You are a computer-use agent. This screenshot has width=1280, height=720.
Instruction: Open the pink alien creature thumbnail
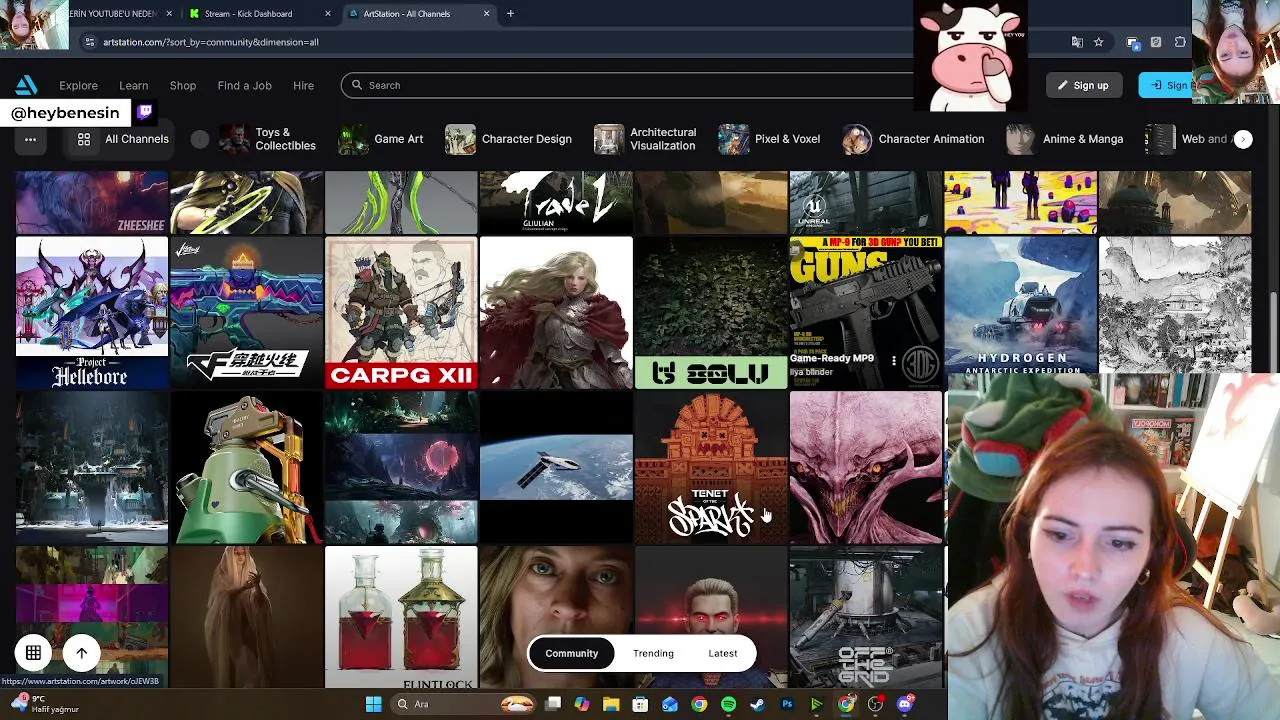[x=866, y=467]
